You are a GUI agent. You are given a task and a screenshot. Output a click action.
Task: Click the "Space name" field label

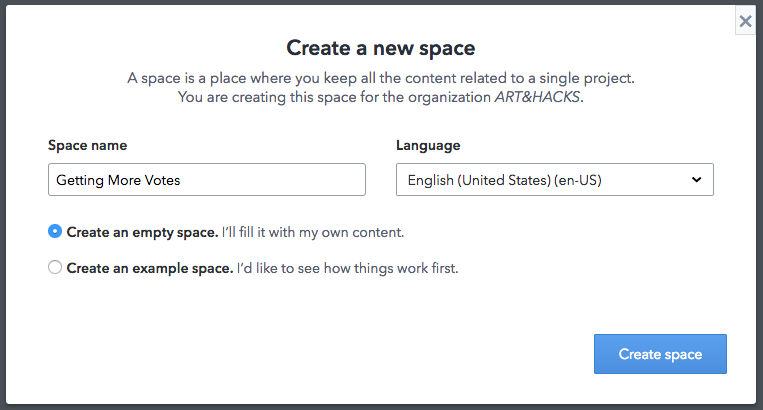click(x=88, y=145)
